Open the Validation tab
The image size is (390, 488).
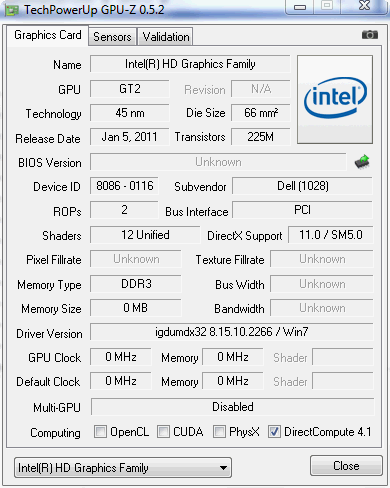166,37
